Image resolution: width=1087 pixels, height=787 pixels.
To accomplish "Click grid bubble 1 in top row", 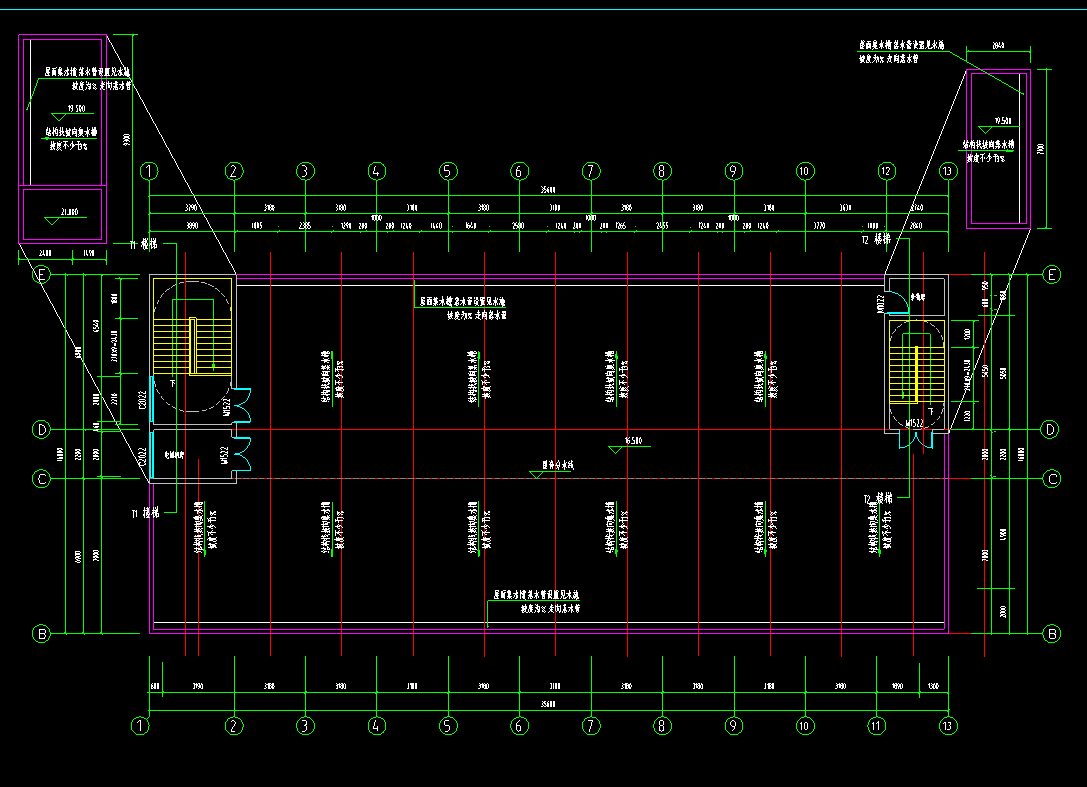I will pos(149,171).
